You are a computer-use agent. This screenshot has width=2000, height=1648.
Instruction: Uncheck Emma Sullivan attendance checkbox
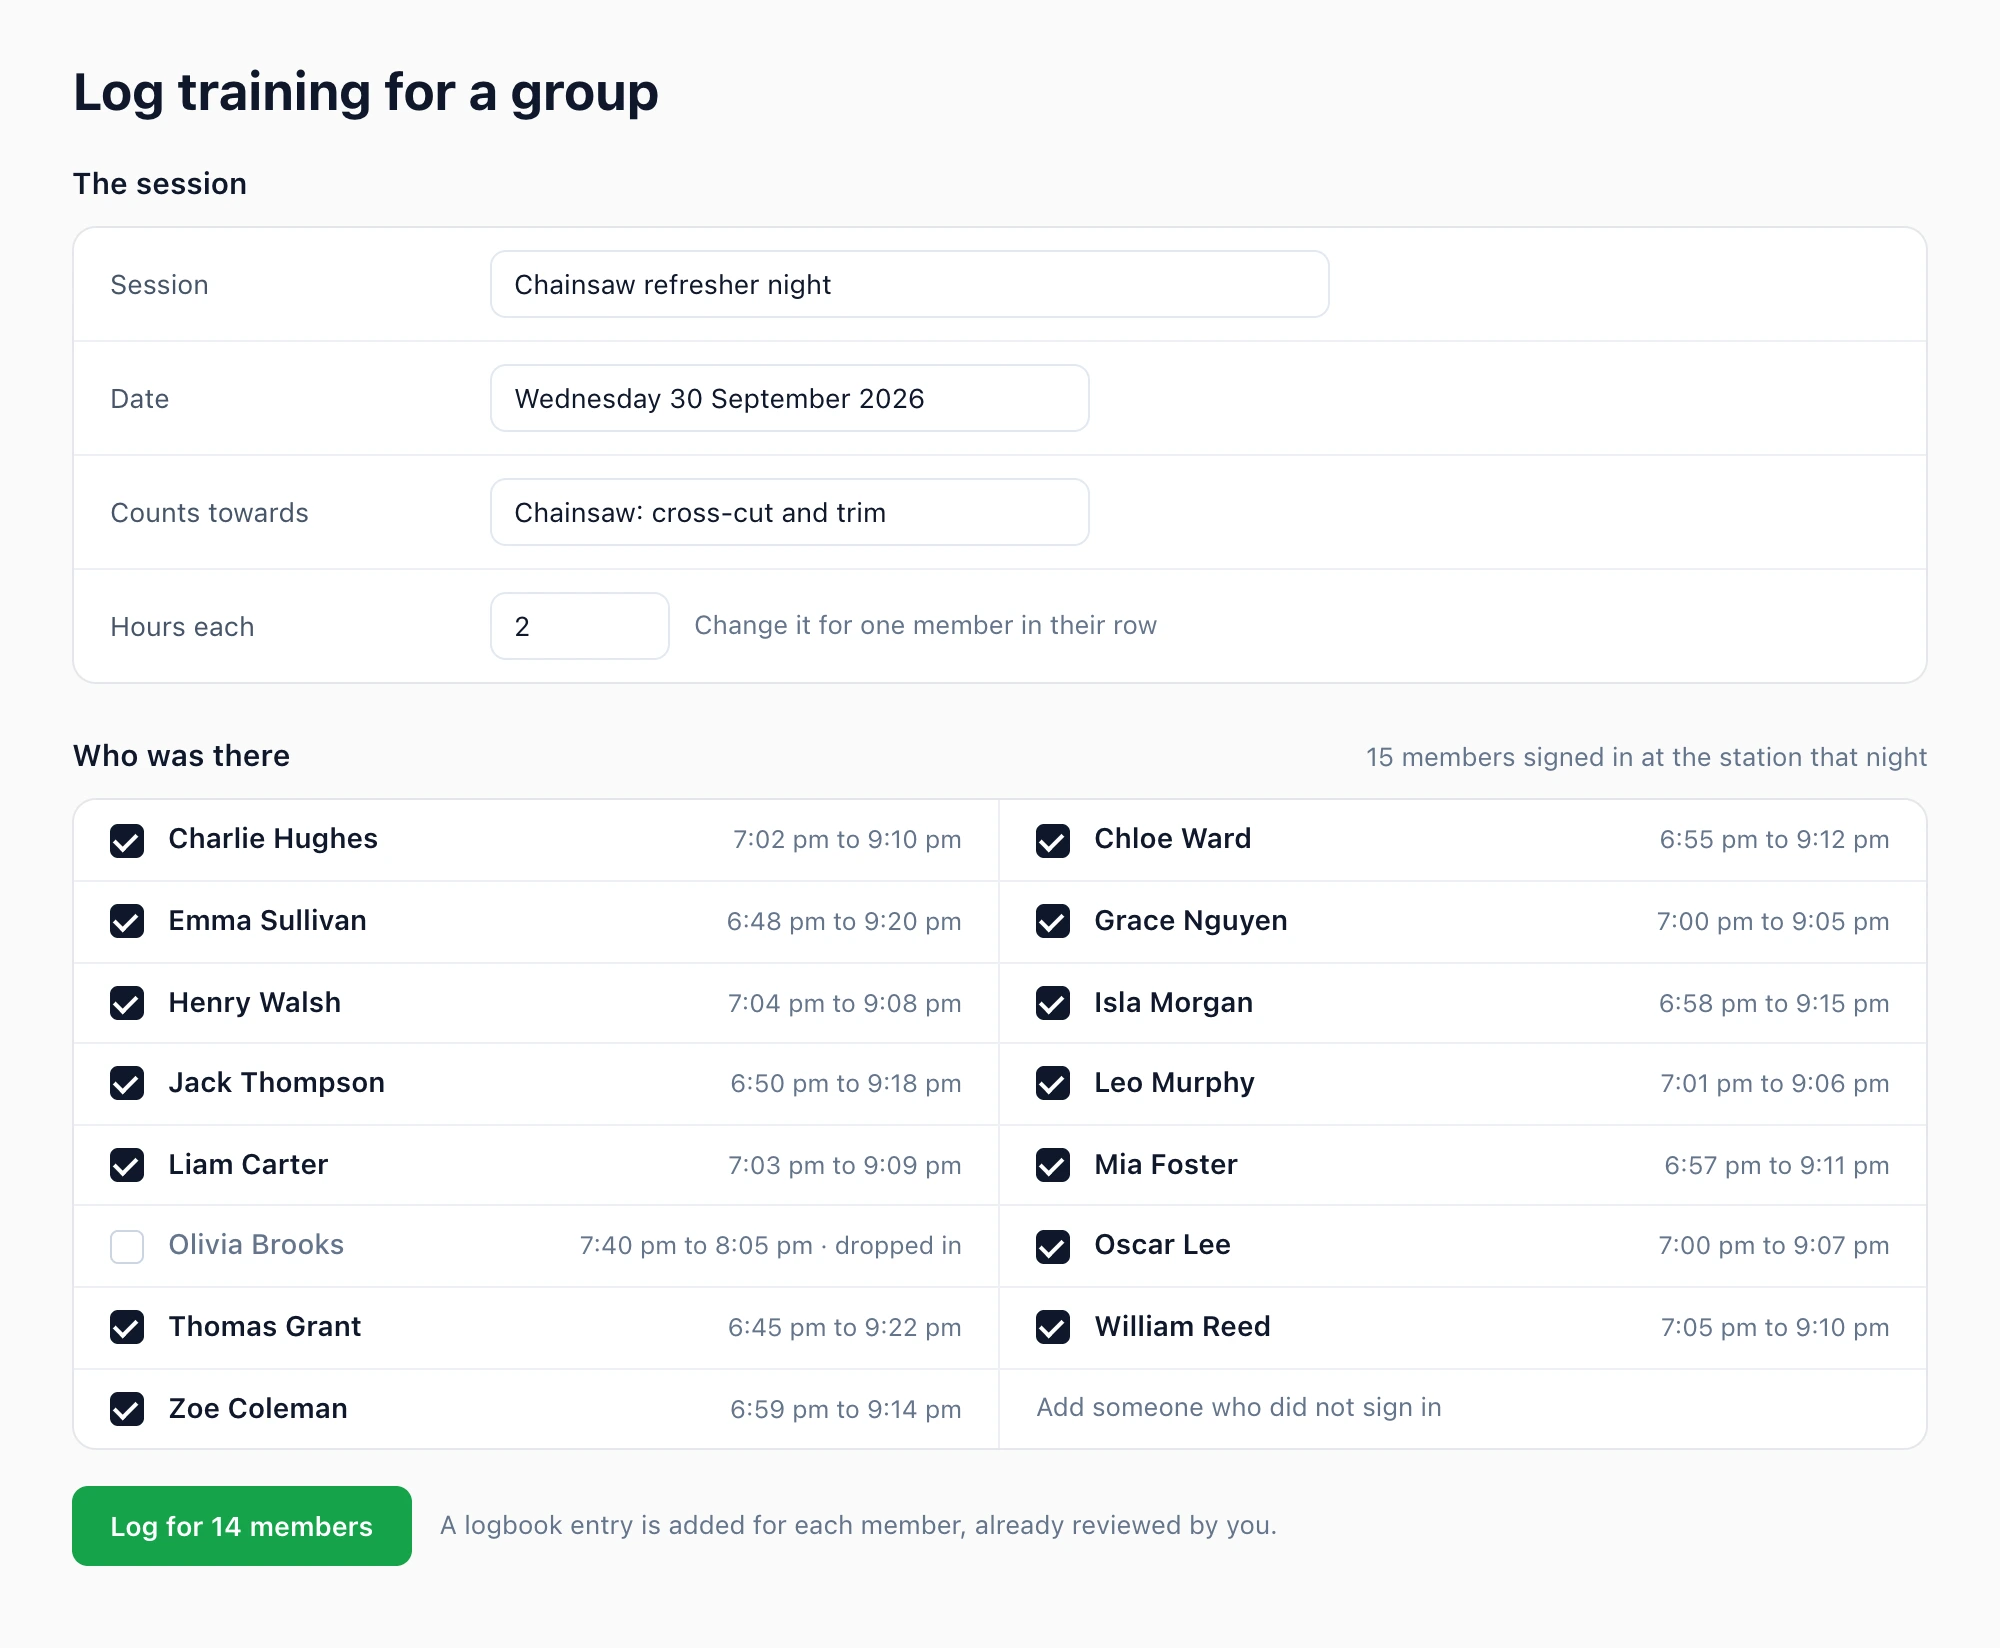(x=127, y=921)
